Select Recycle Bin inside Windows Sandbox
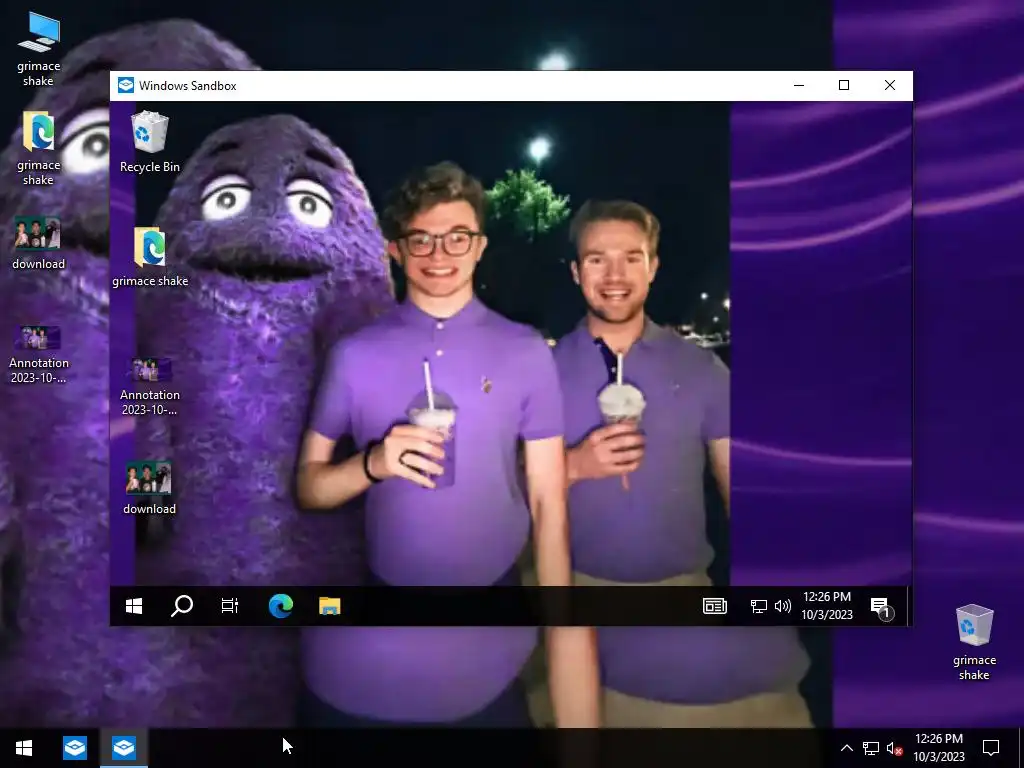Image resolution: width=1024 pixels, height=768 pixels. tap(150, 142)
